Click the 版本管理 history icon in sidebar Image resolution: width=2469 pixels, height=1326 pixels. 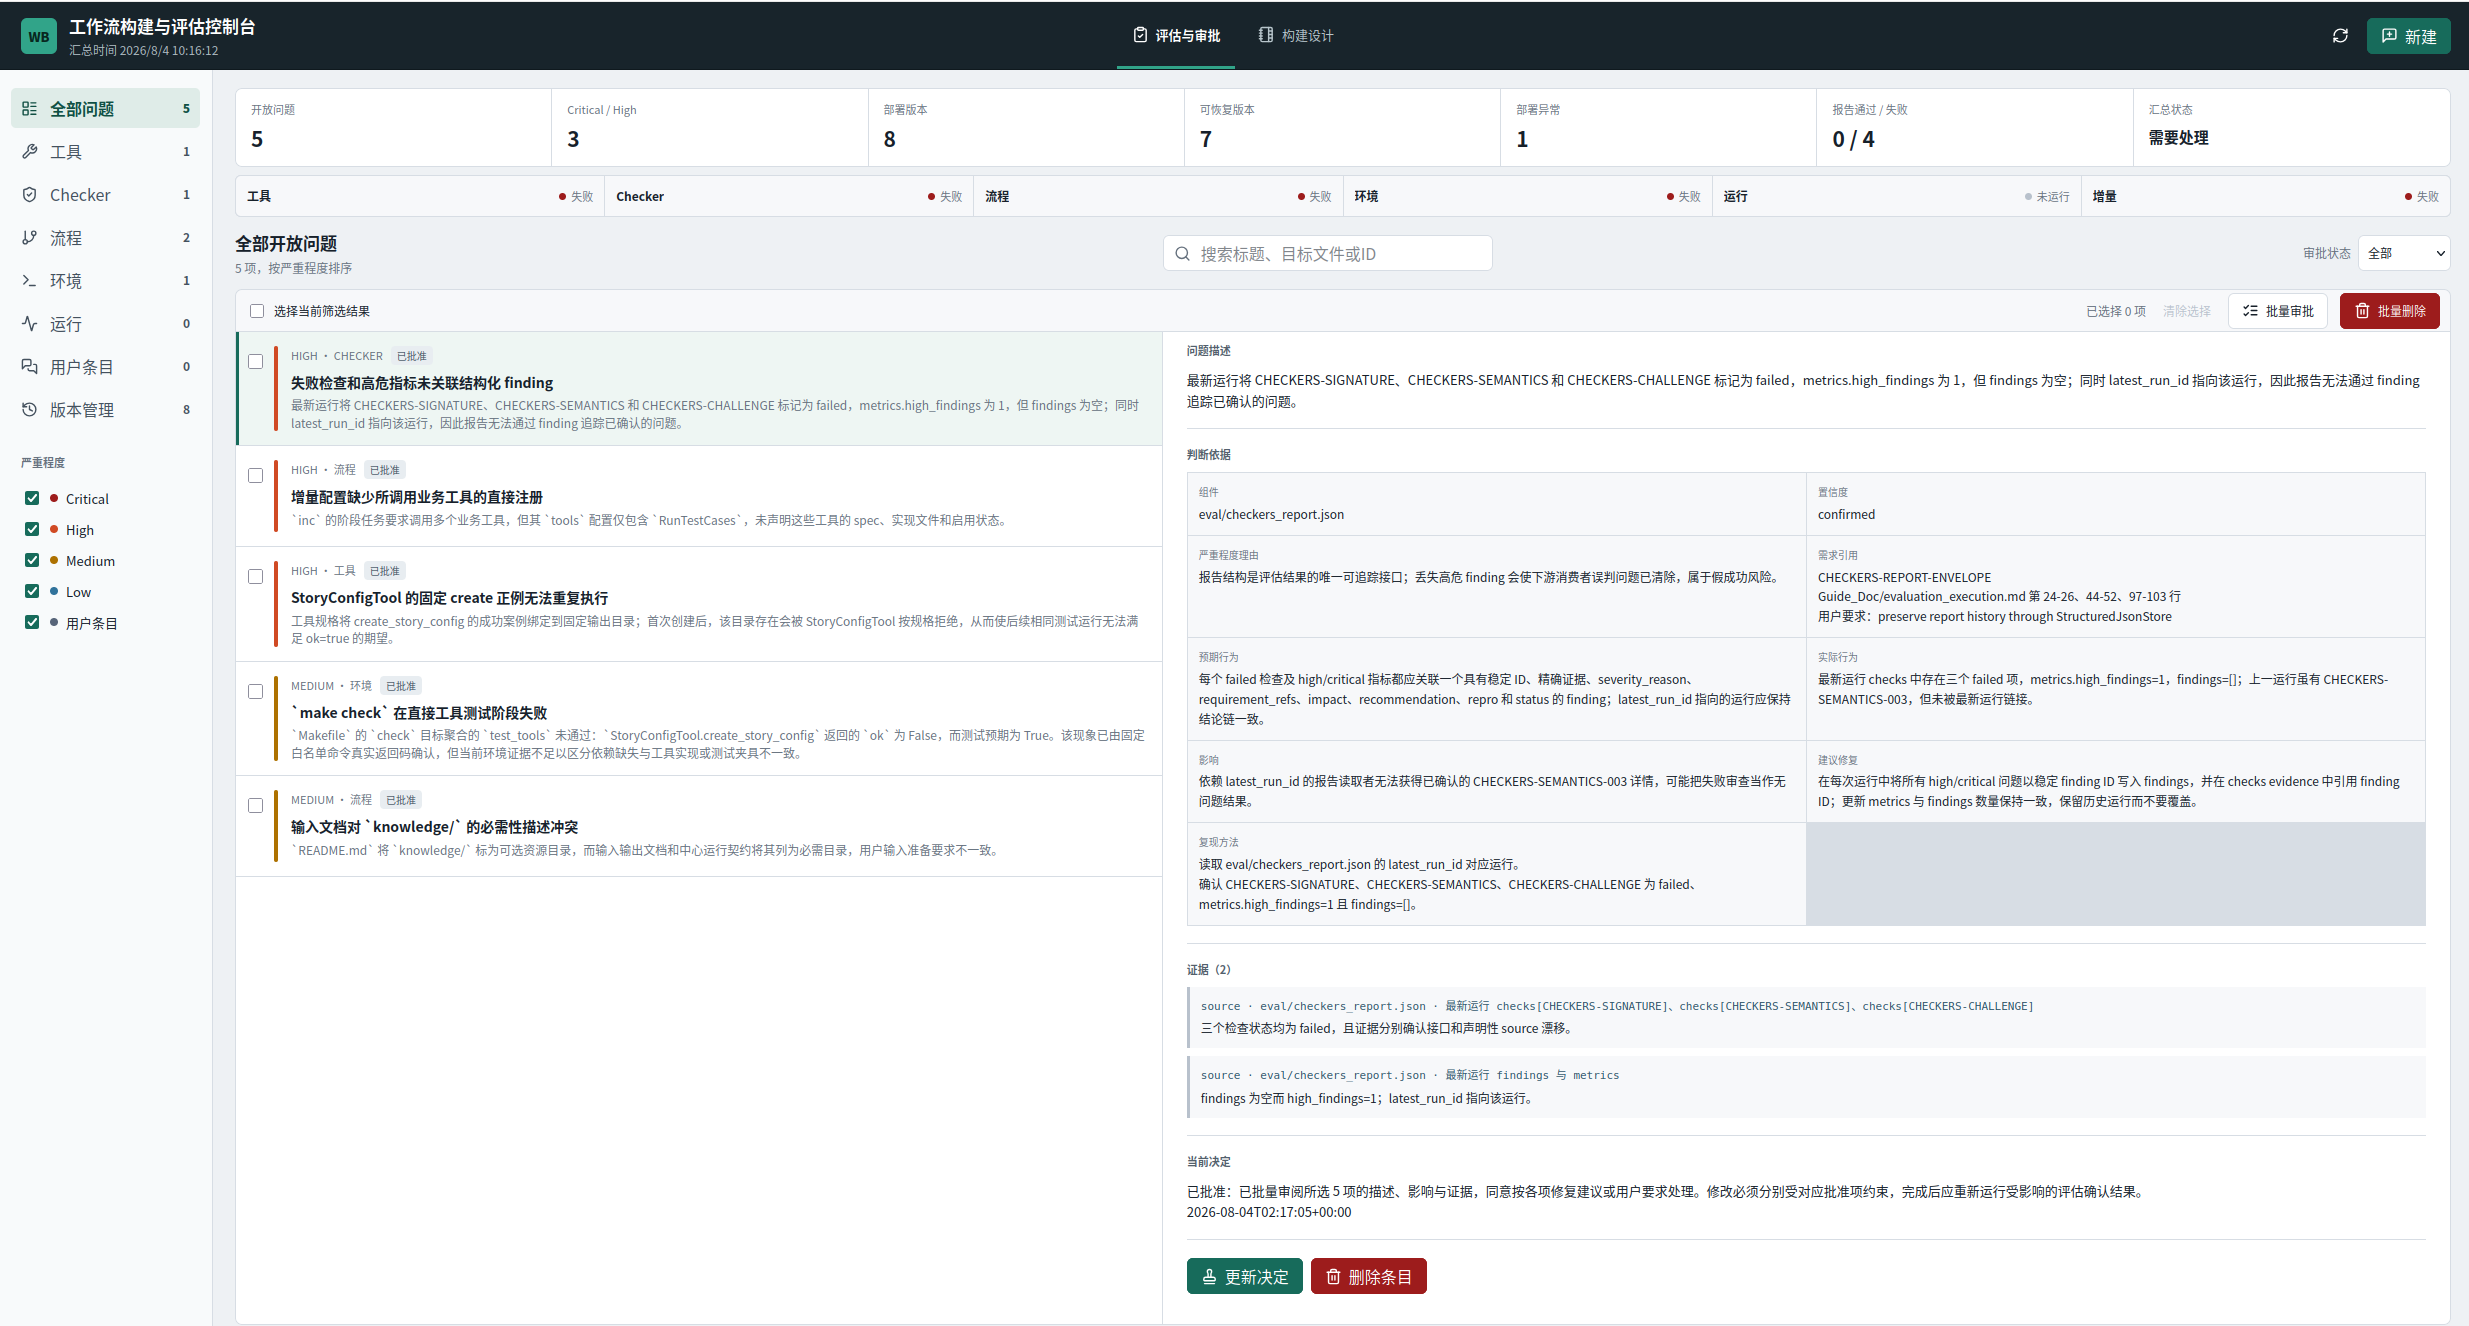click(30, 410)
